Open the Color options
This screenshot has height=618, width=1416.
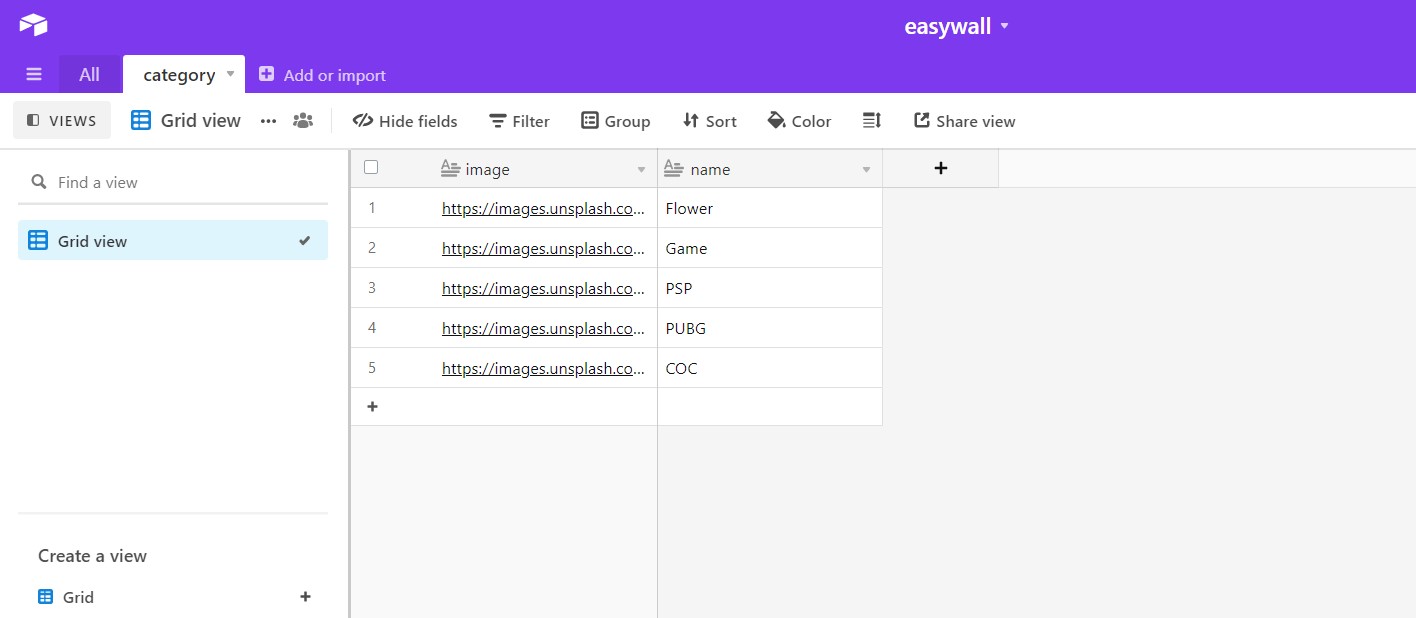click(799, 121)
